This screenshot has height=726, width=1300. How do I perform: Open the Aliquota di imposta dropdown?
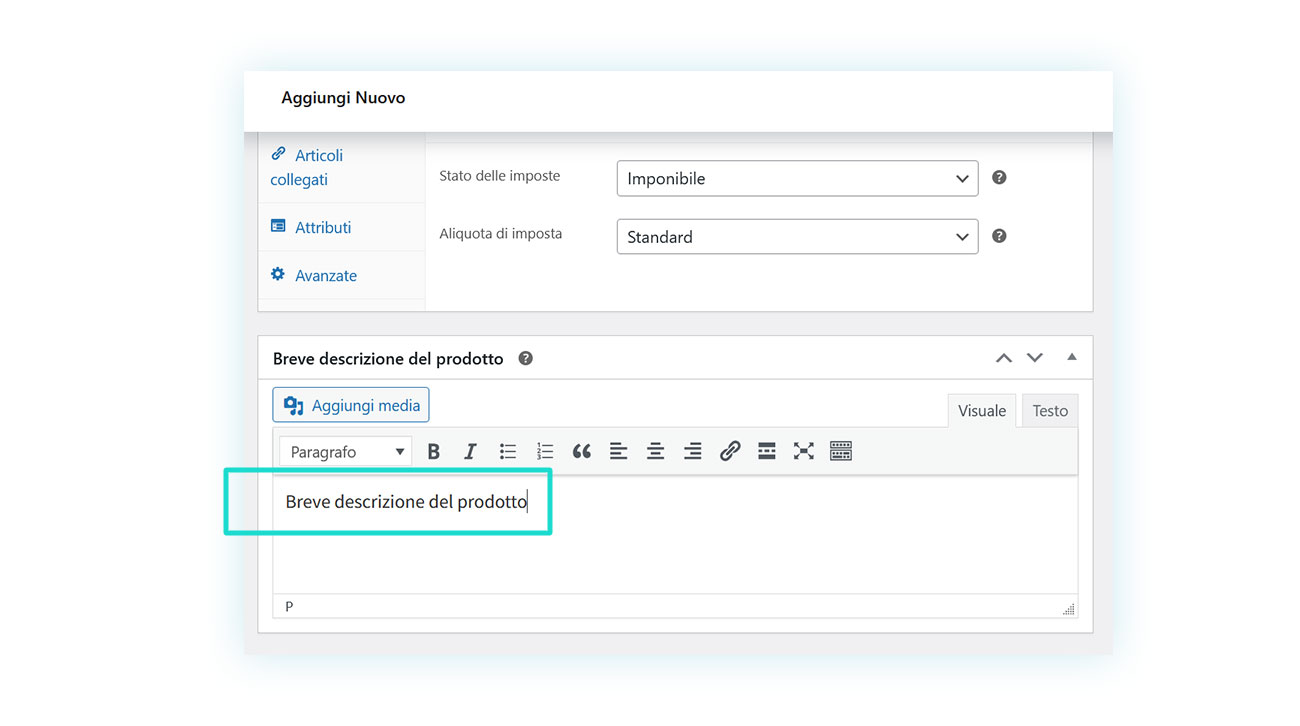click(797, 237)
